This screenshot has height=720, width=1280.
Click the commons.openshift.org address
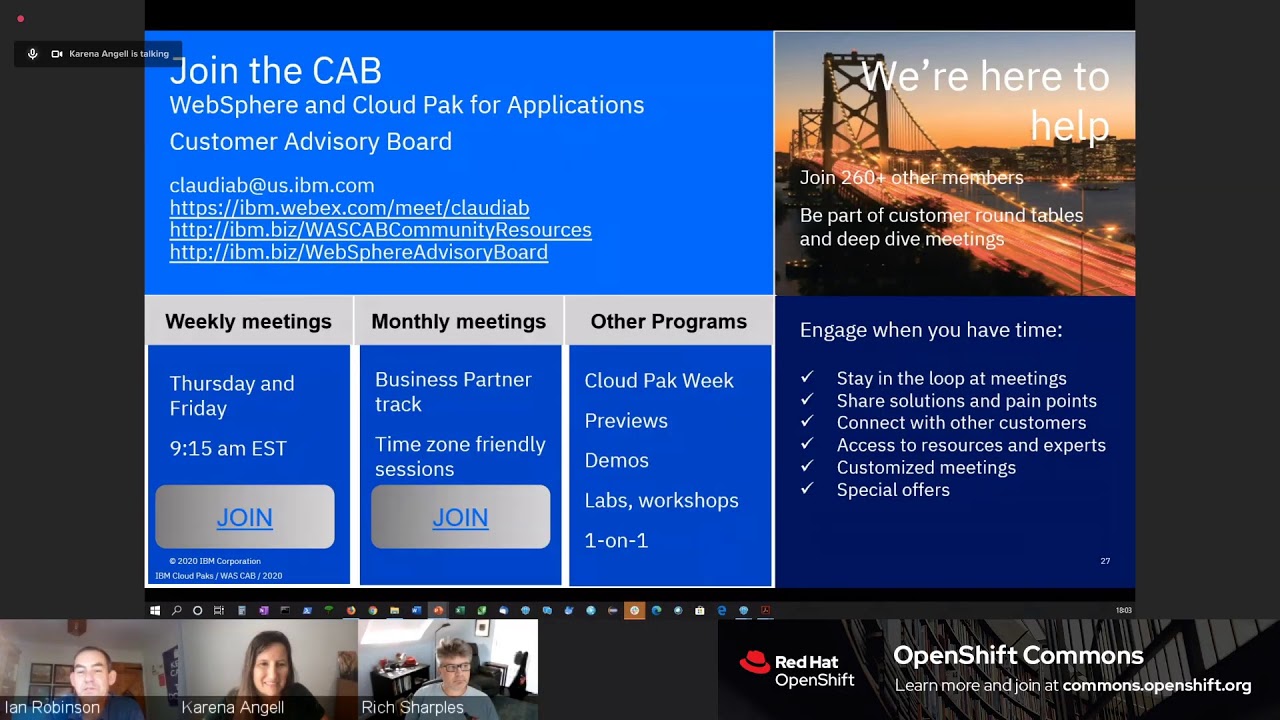point(1157,685)
